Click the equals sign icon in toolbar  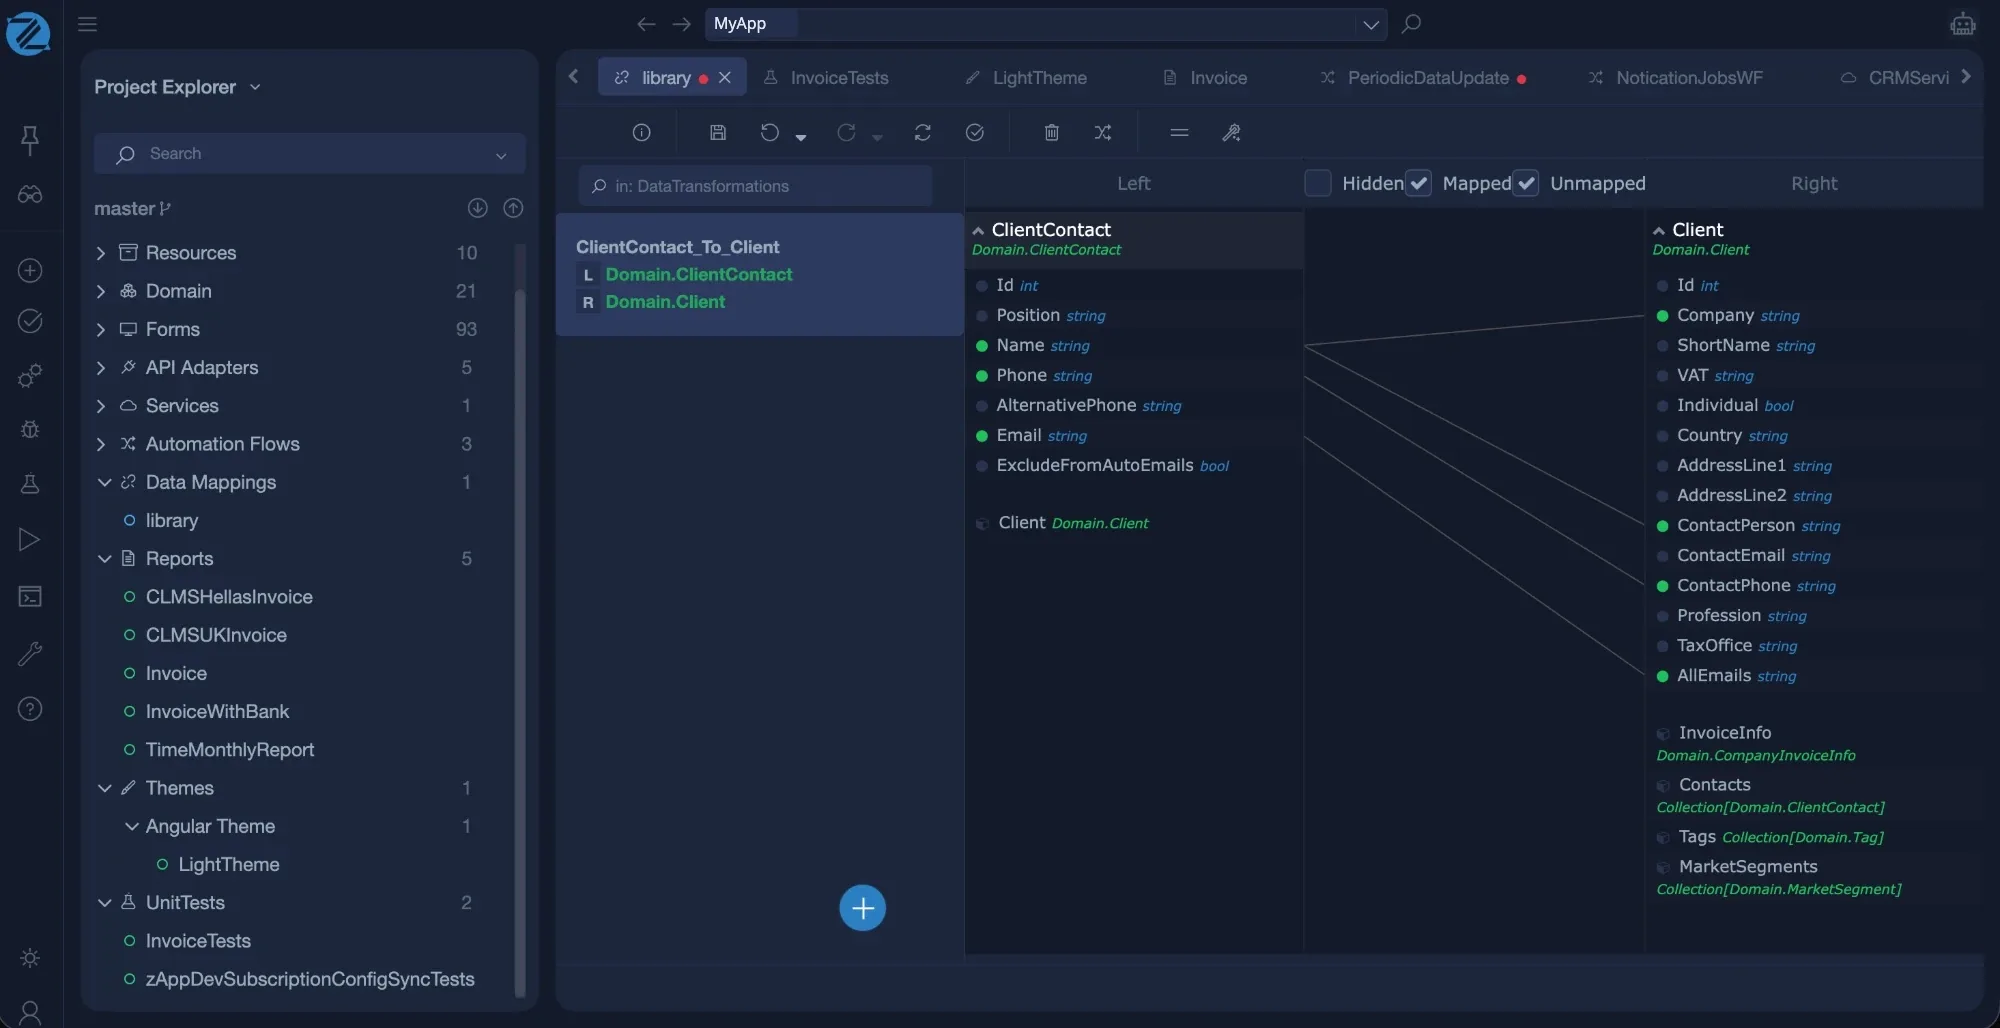click(x=1179, y=132)
